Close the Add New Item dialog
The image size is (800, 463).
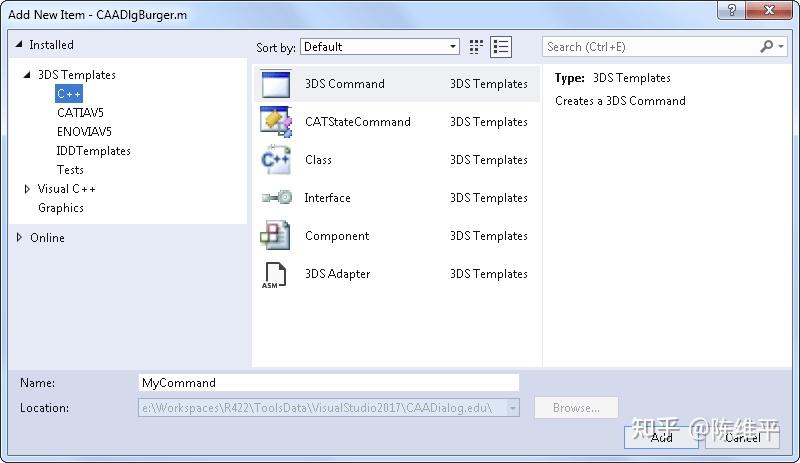click(x=769, y=10)
